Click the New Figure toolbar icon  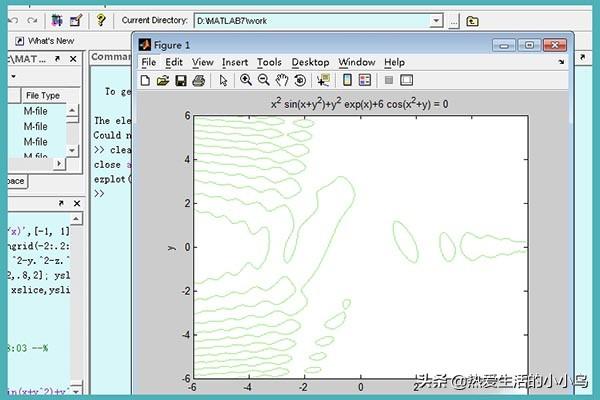click(x=146, y=80)
